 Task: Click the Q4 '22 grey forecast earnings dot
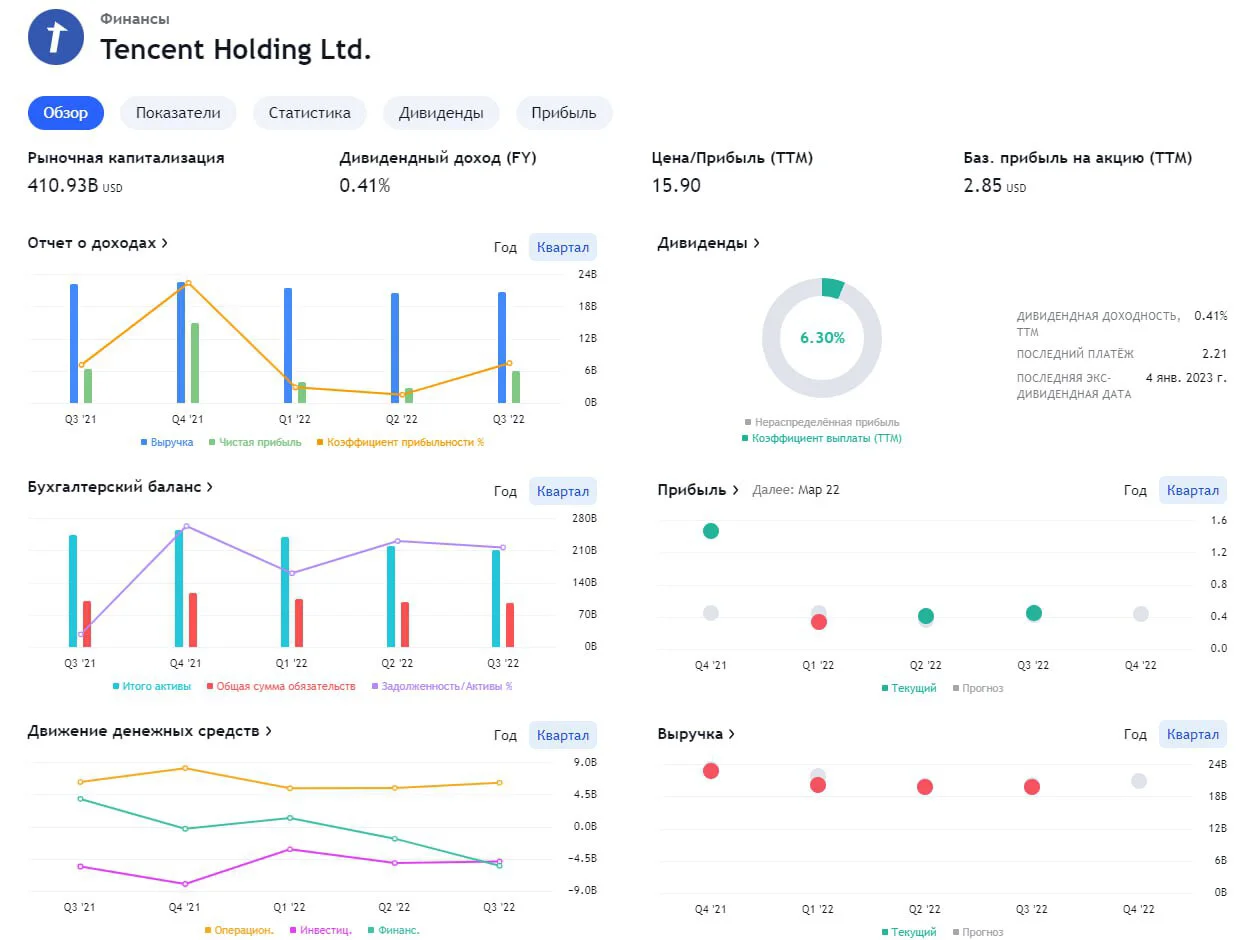pyautogui.click(x=1141, y=614)
